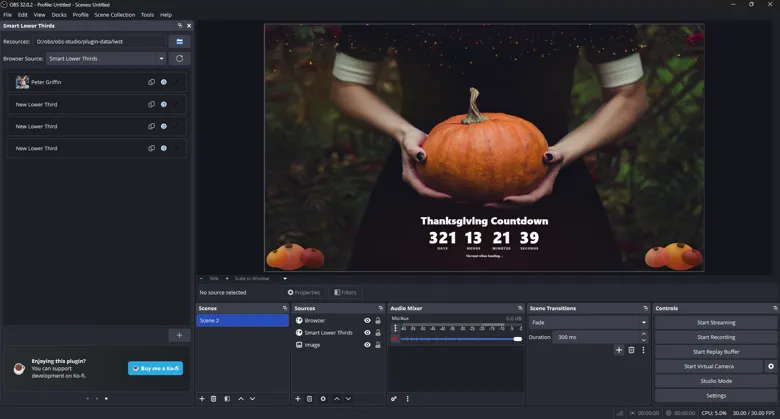The width and height of the screenshot is (780, 419).
Task: Click the Resources path input field
Action: (x=99, y=41)
